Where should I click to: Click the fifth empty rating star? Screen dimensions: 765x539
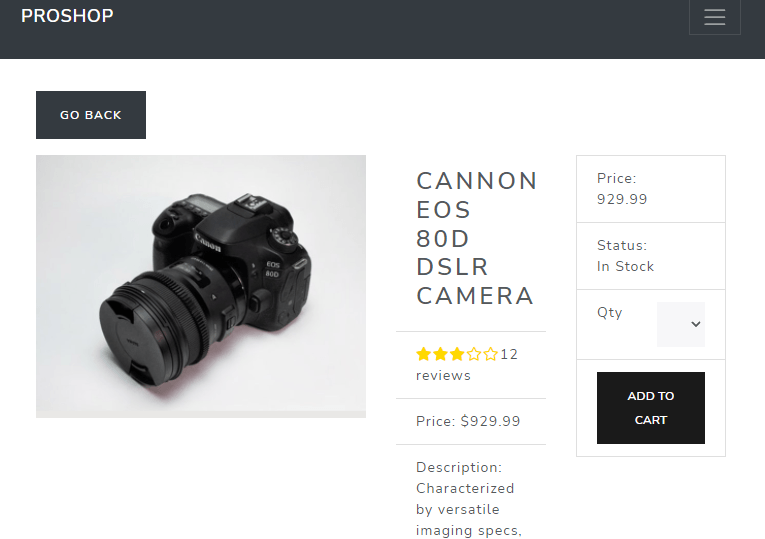(x=490, y=354)
